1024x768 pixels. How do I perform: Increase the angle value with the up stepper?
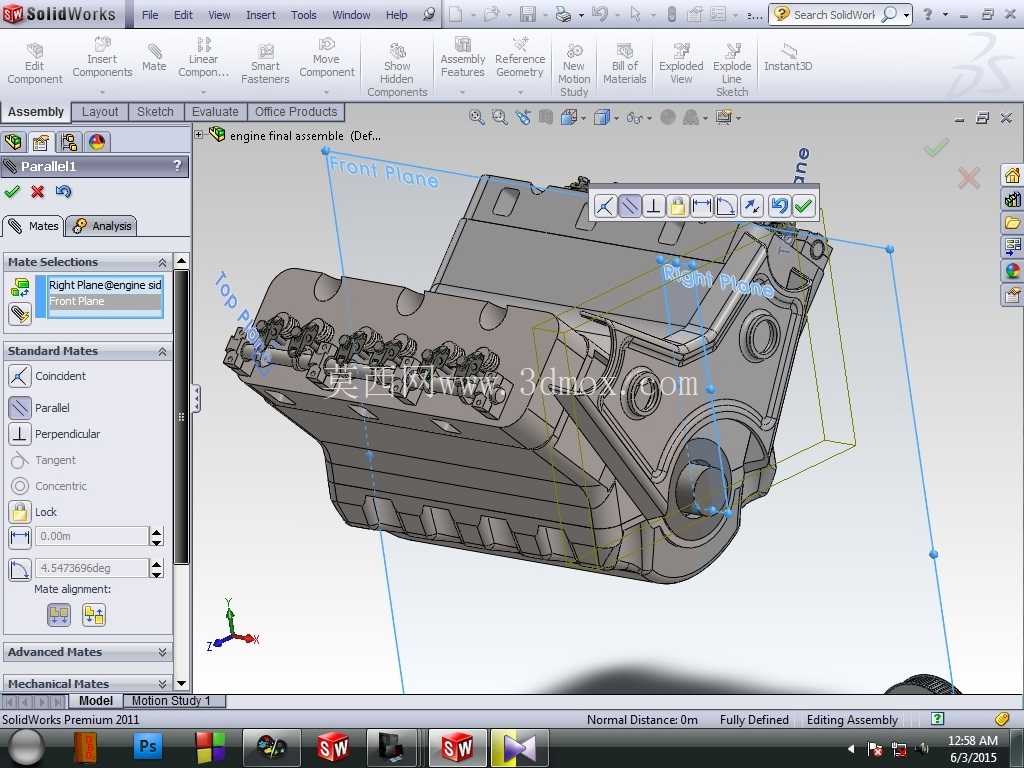156,564
